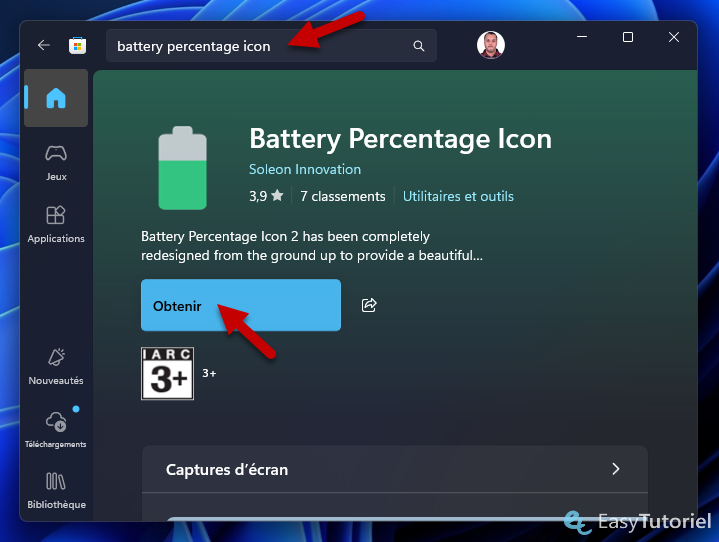Minimize the Store window
The width and height of the screenshot is (719, 542).
tap(582, 37)
